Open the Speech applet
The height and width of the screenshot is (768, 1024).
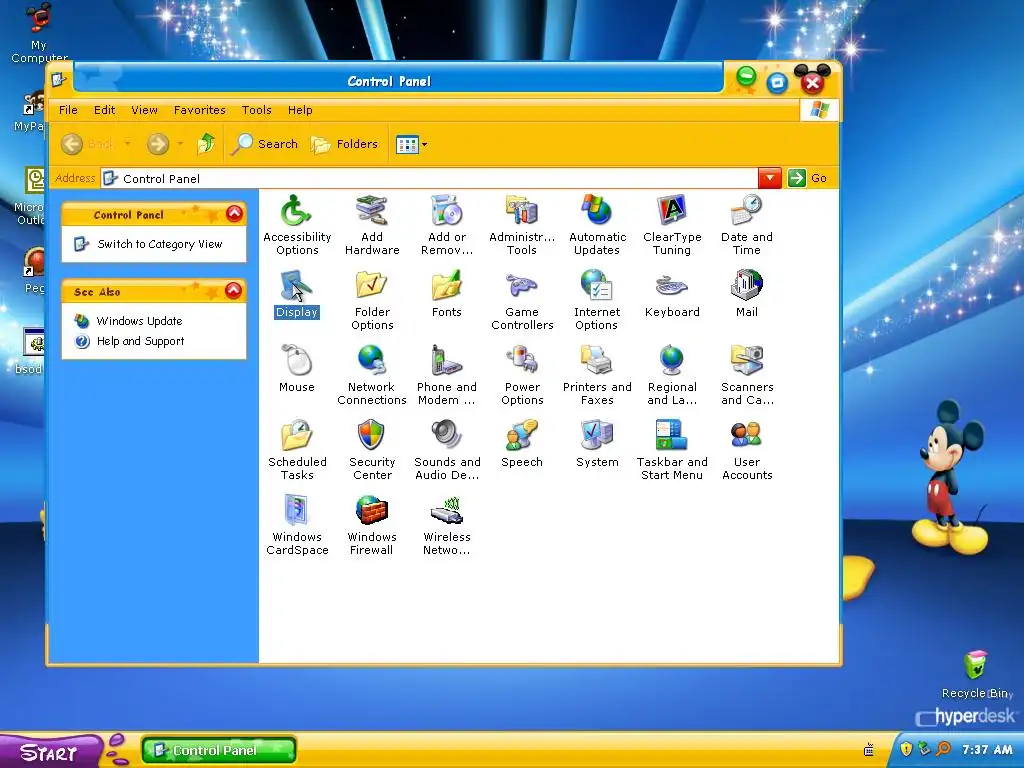tap(522, 444)
